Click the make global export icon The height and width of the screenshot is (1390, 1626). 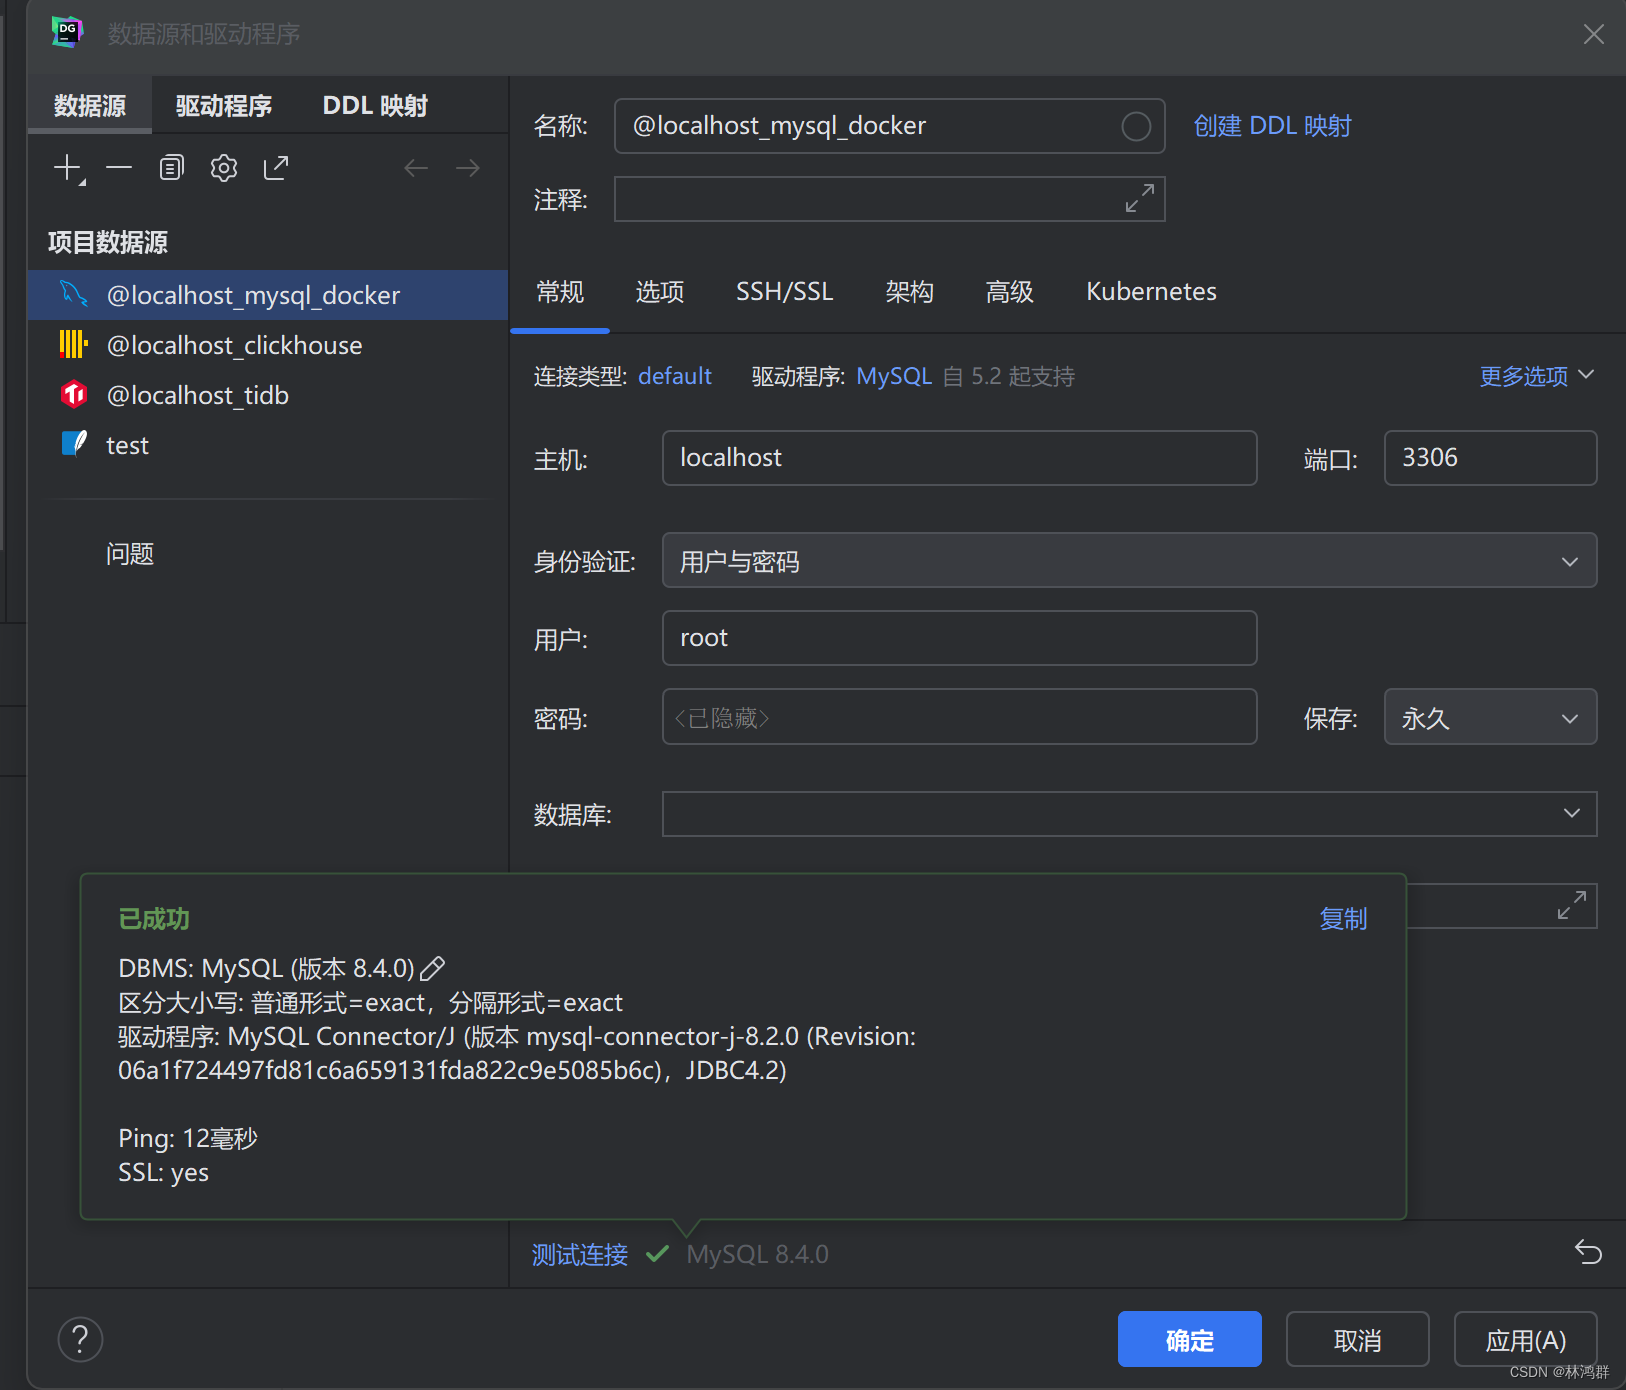click(276, 168)
